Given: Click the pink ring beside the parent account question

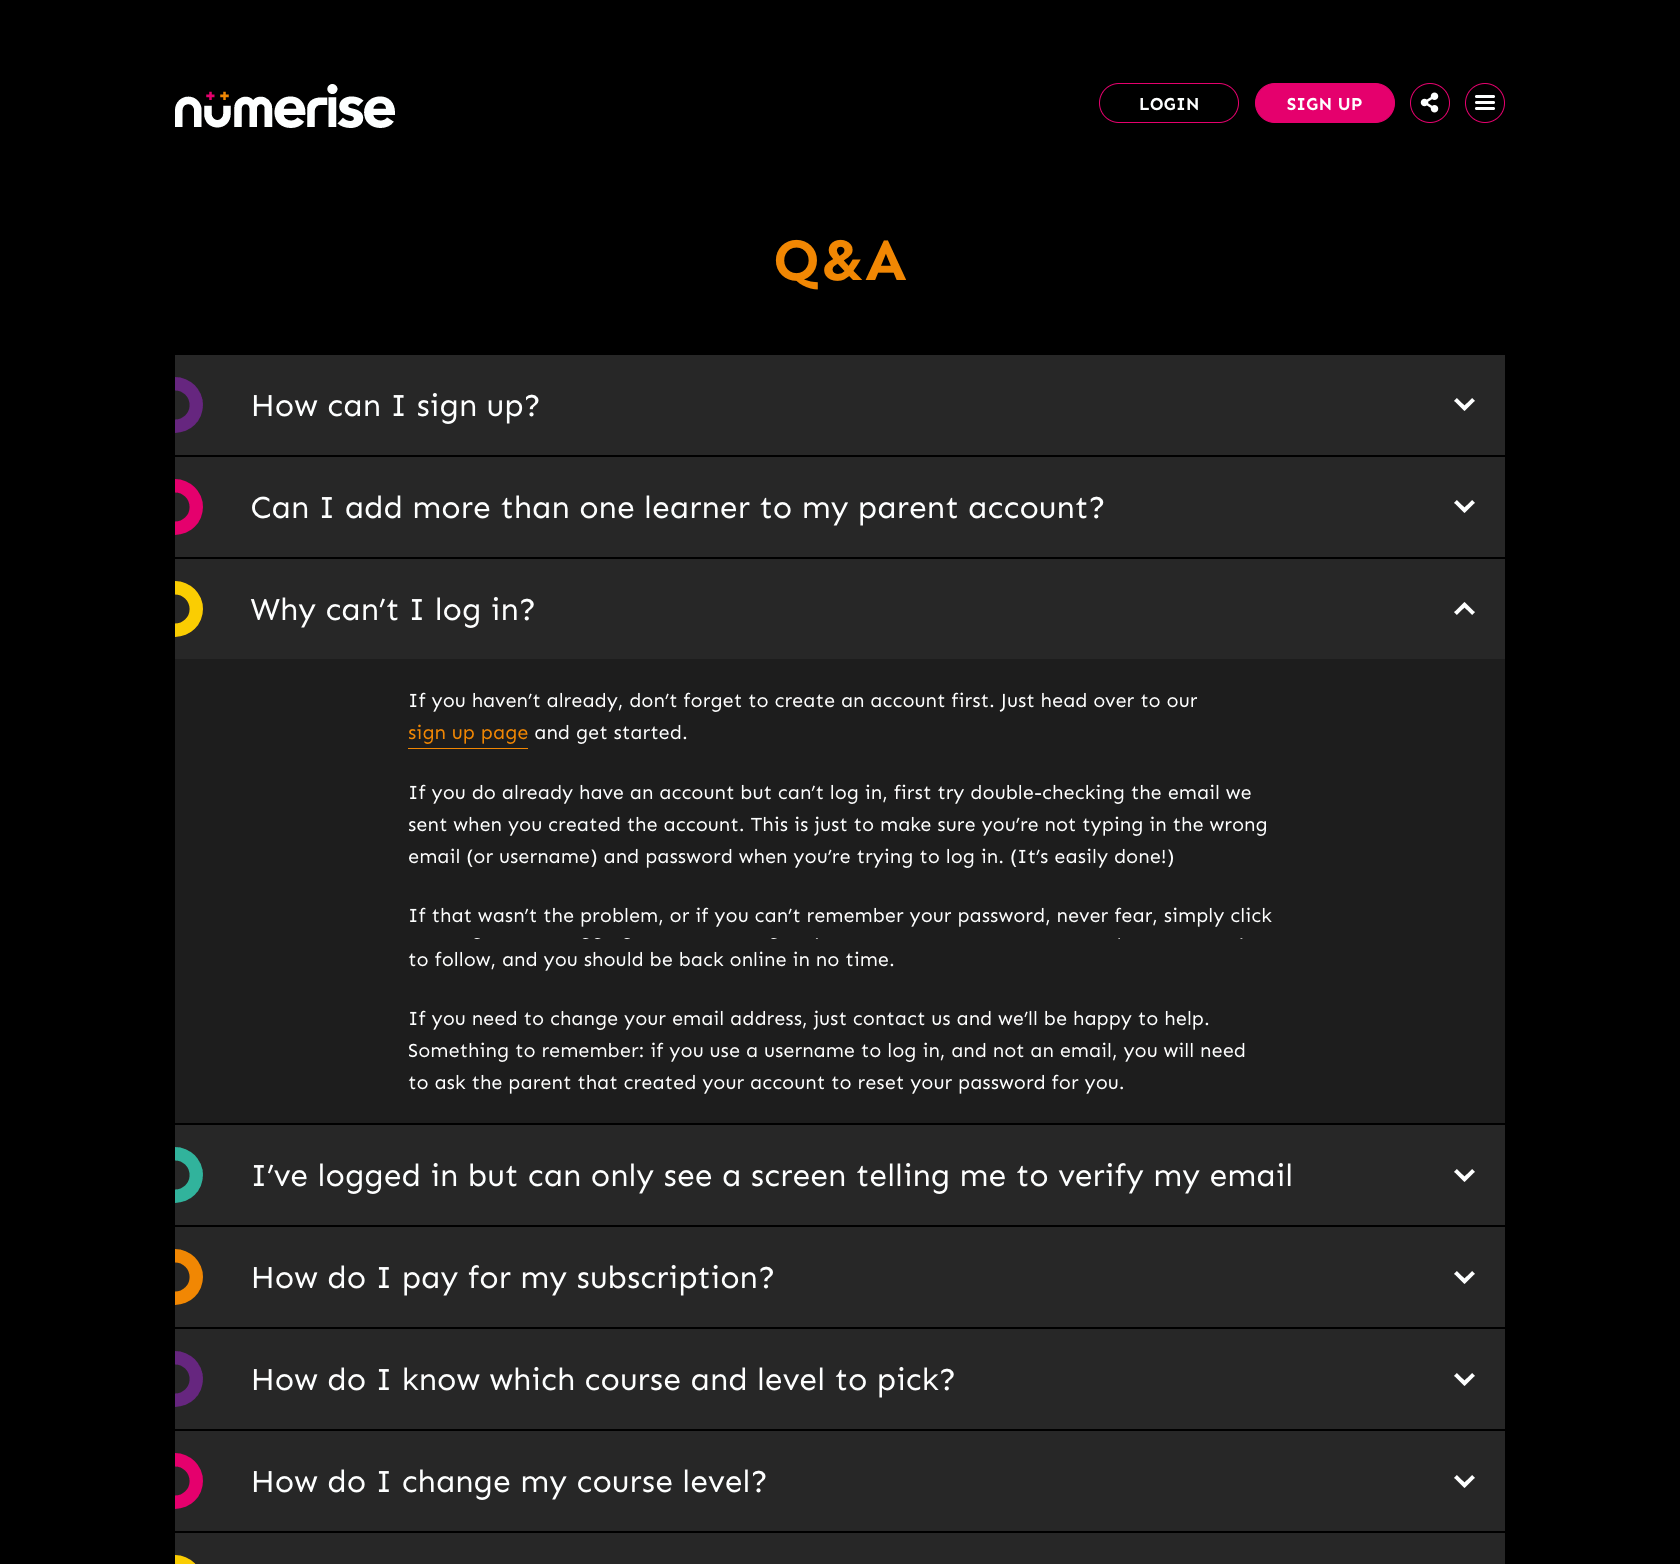Looking at the screenshot, I should pyautogui.click(x=188, y=507).
